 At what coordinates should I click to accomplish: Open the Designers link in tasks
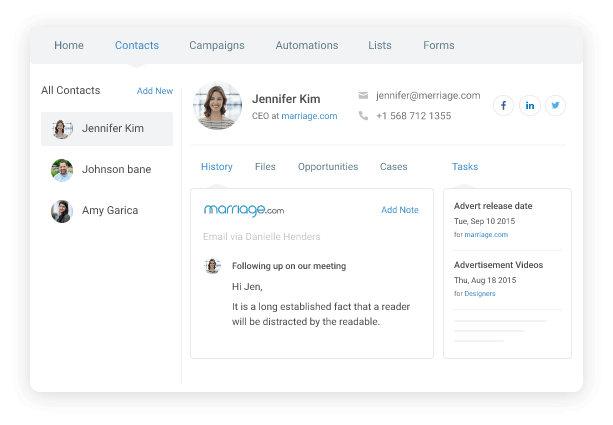tap(480, 294)
